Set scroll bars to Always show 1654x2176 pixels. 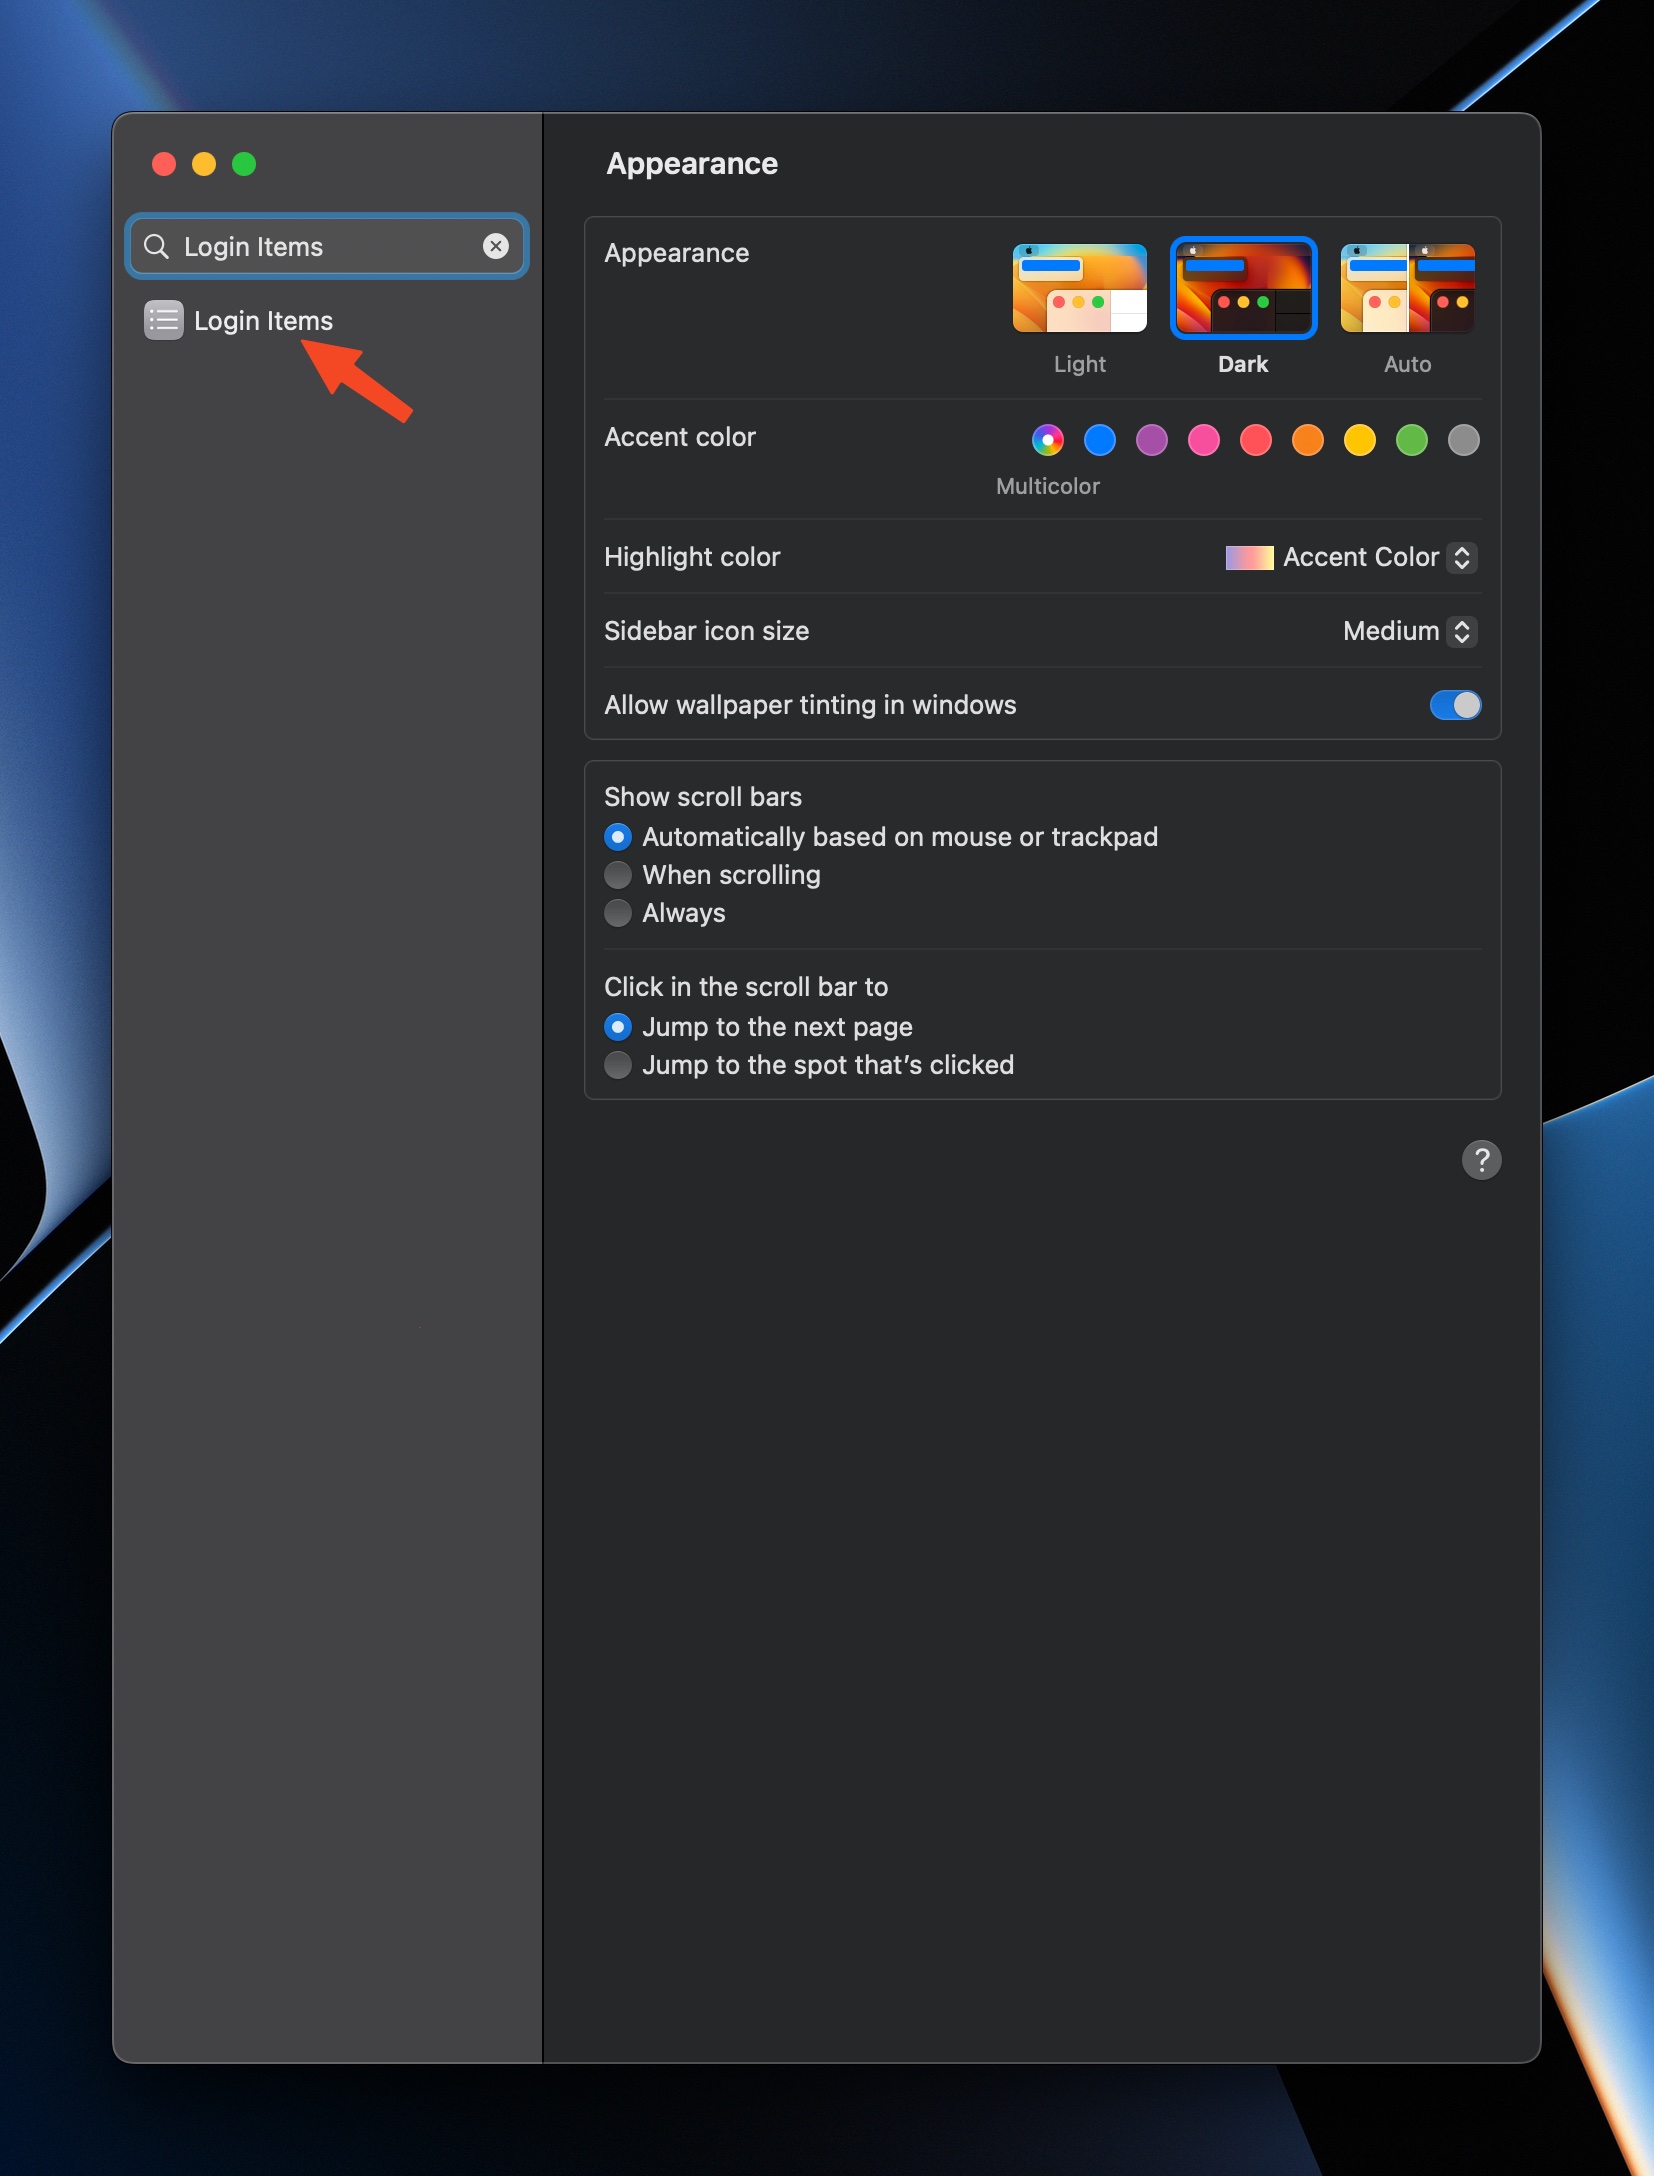(618, 913)
